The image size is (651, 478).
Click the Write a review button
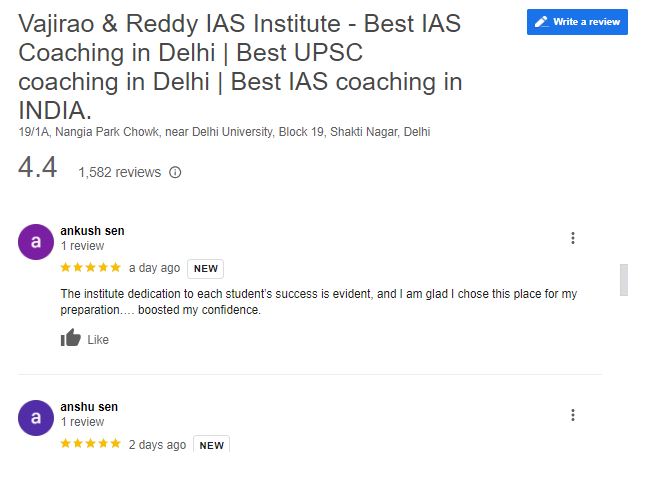tap(577, 22)
